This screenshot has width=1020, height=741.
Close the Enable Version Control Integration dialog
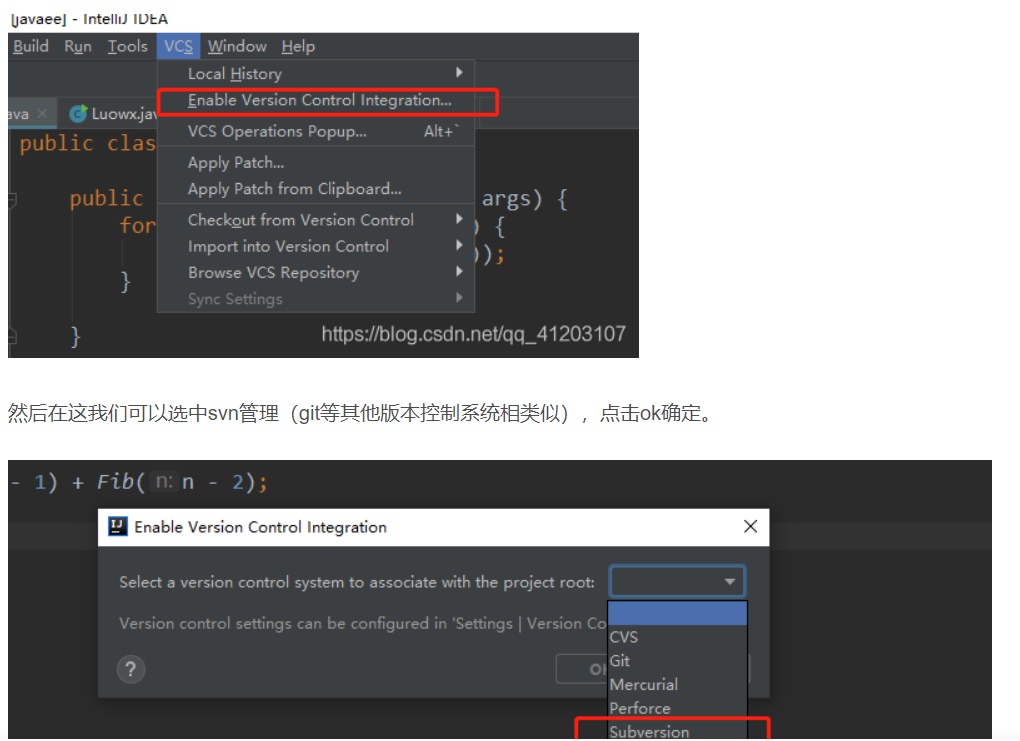(x=750, y=526)
